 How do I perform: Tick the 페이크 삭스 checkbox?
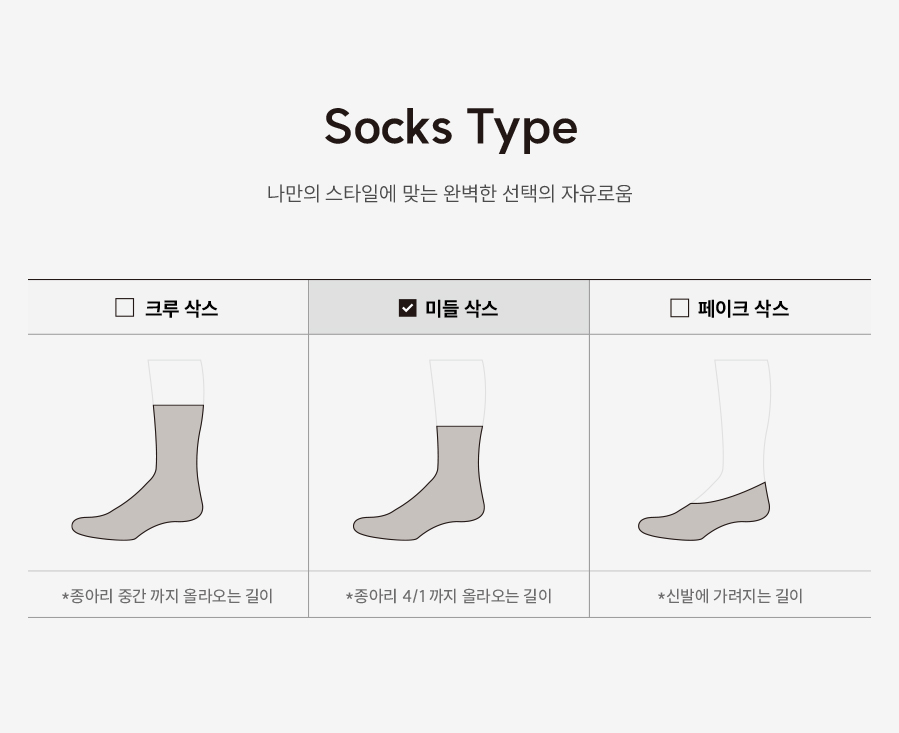pos(679,307)
